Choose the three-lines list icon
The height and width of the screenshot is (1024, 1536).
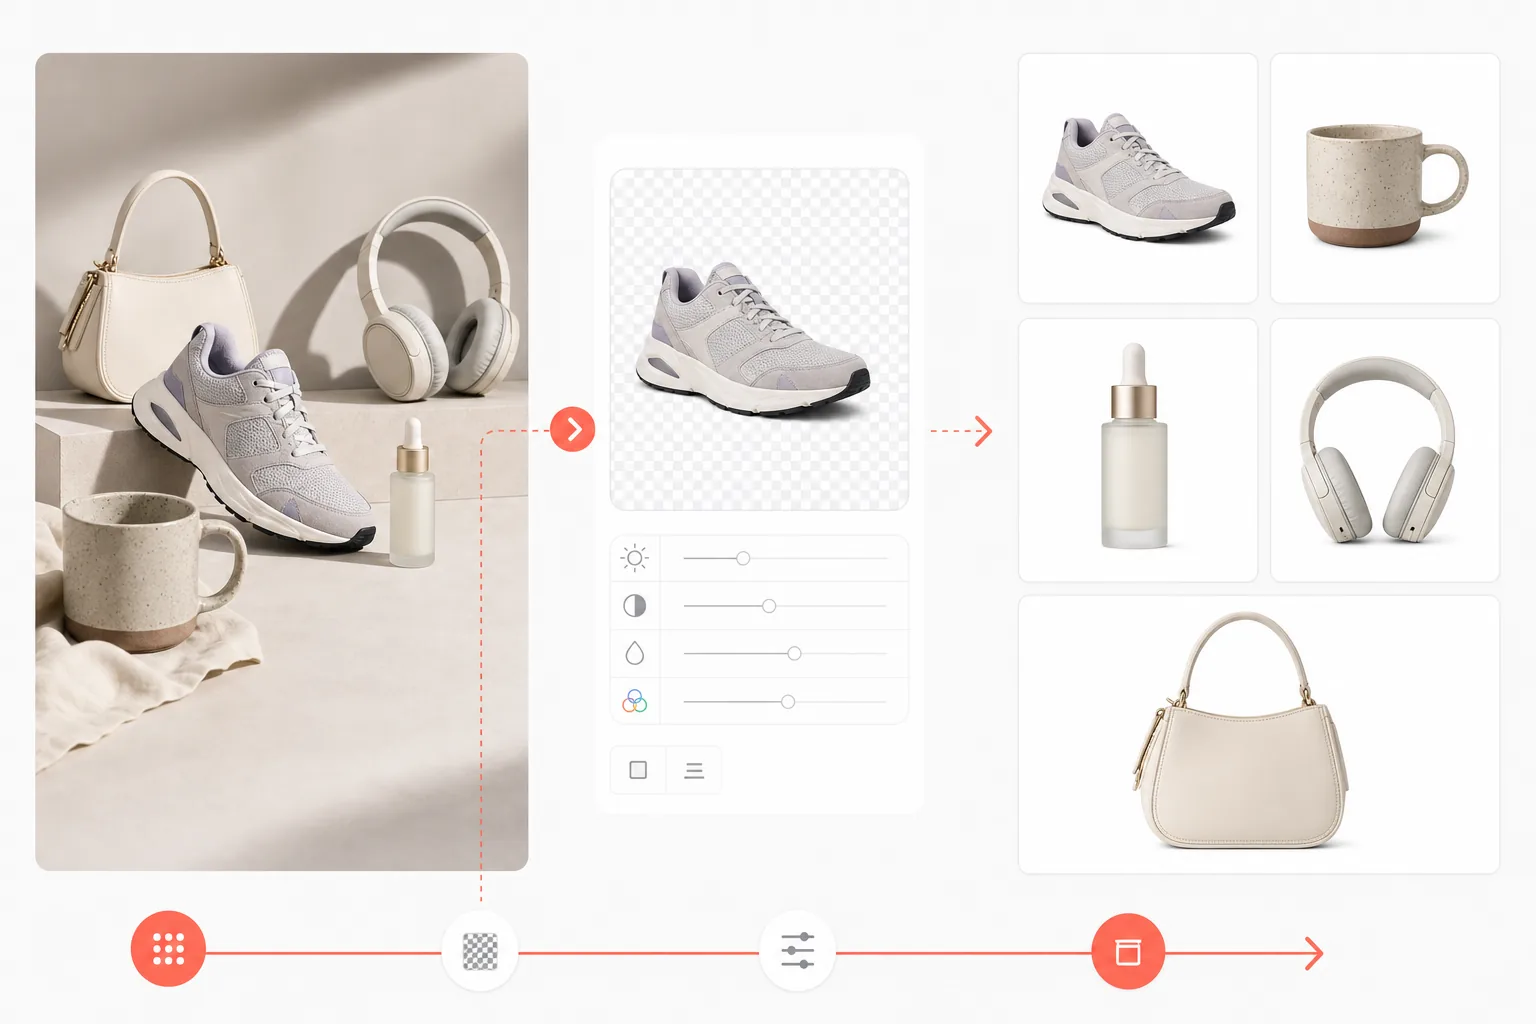pos(694,770)
